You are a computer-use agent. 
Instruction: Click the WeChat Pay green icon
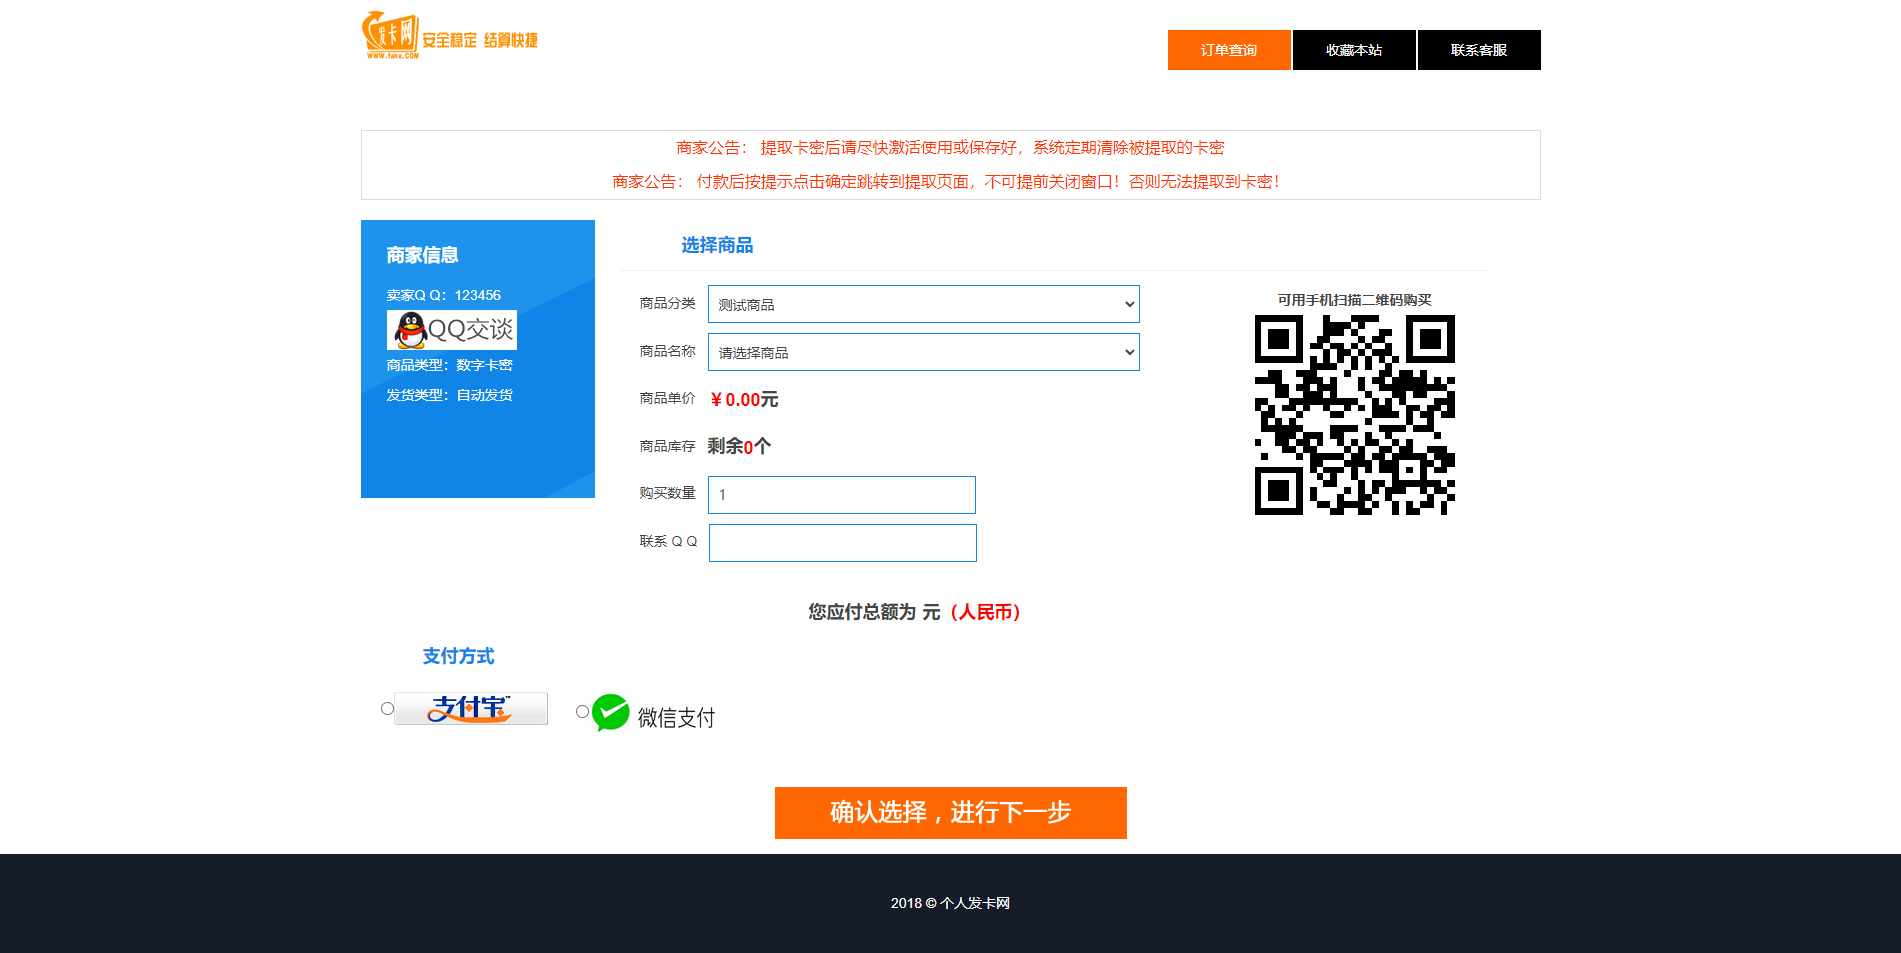click(x=611, y=713)
